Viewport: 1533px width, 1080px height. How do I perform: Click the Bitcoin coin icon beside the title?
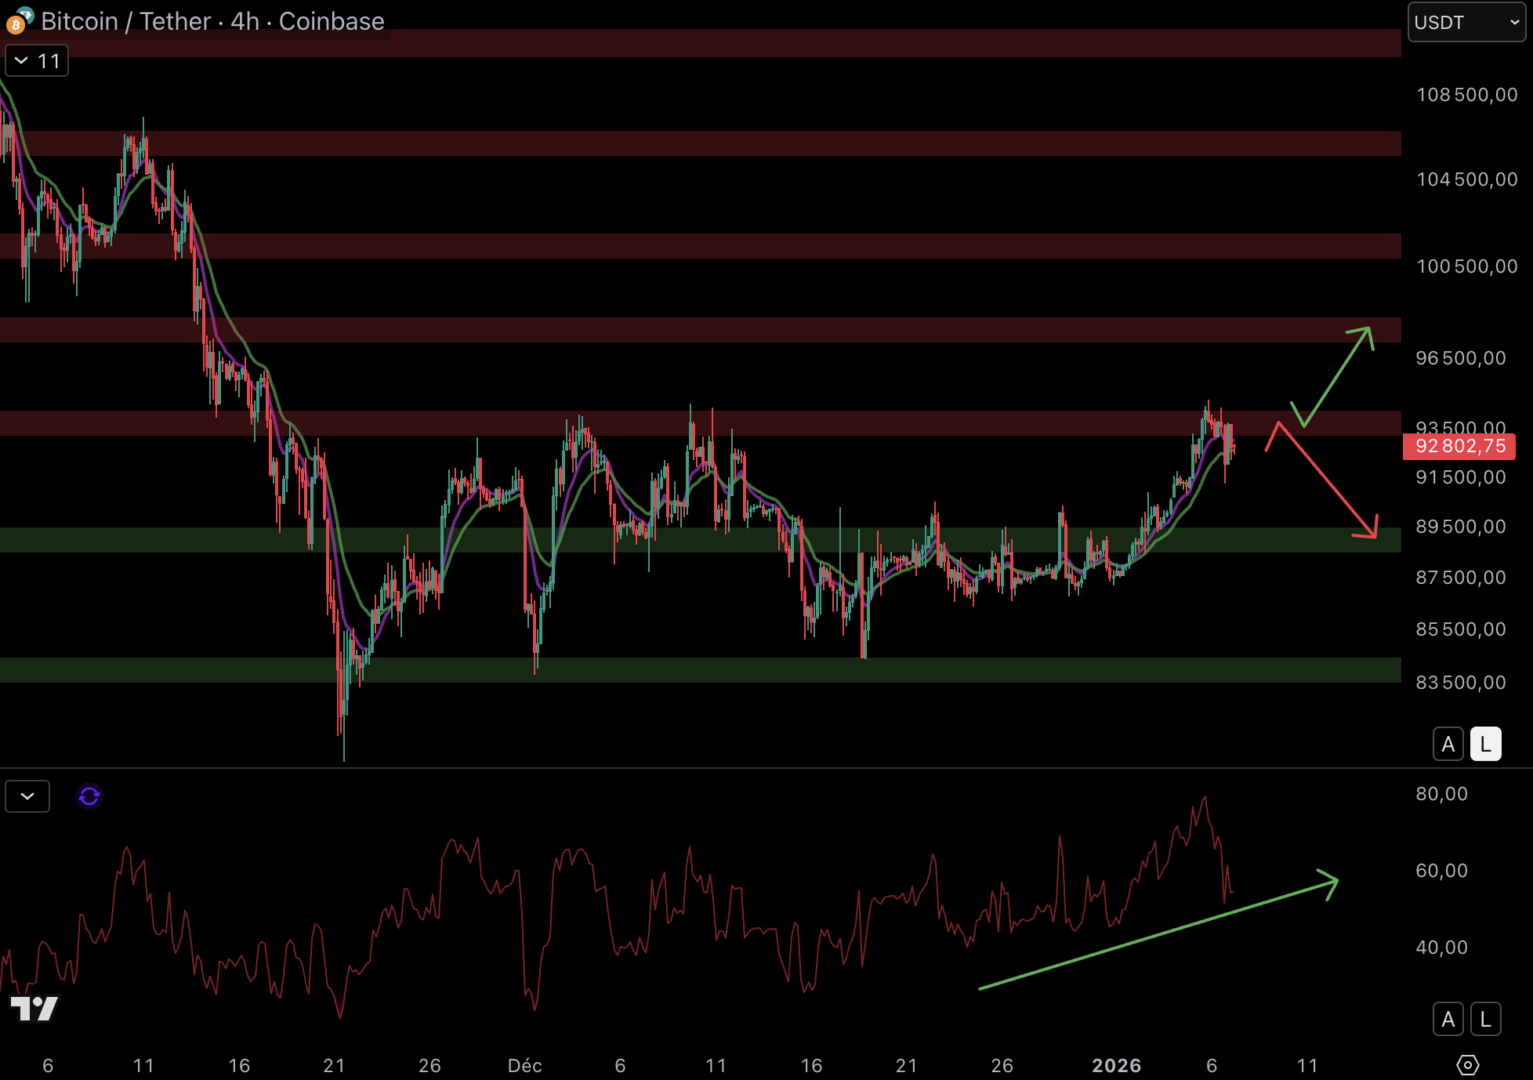click(18, 21)
